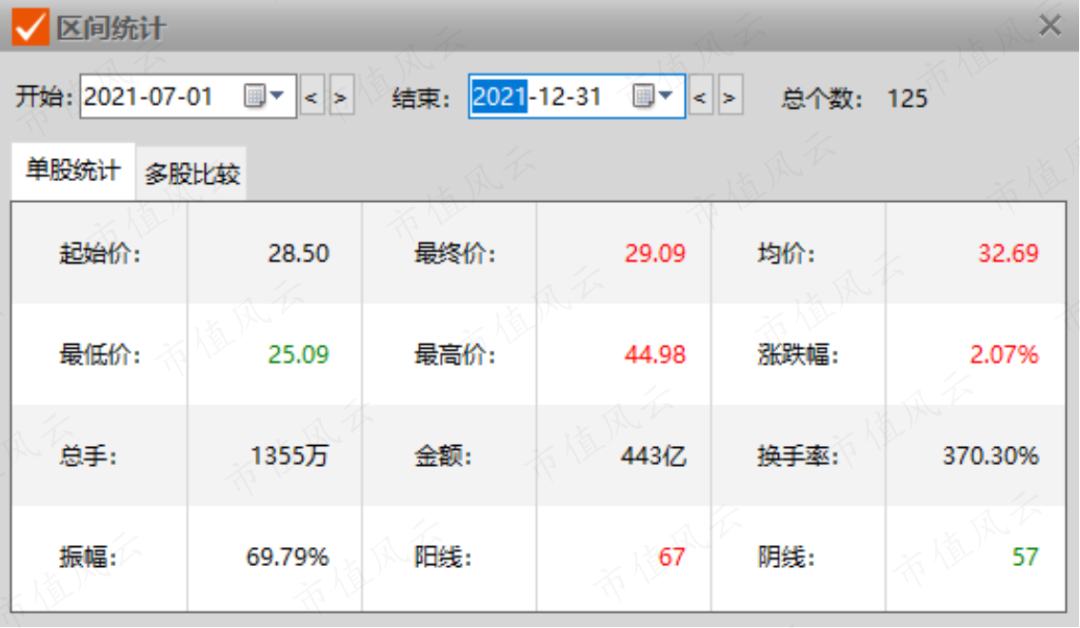Select the 均价 value 32.69
This screenshot has width=1080, height=628.
(1008, 253)
